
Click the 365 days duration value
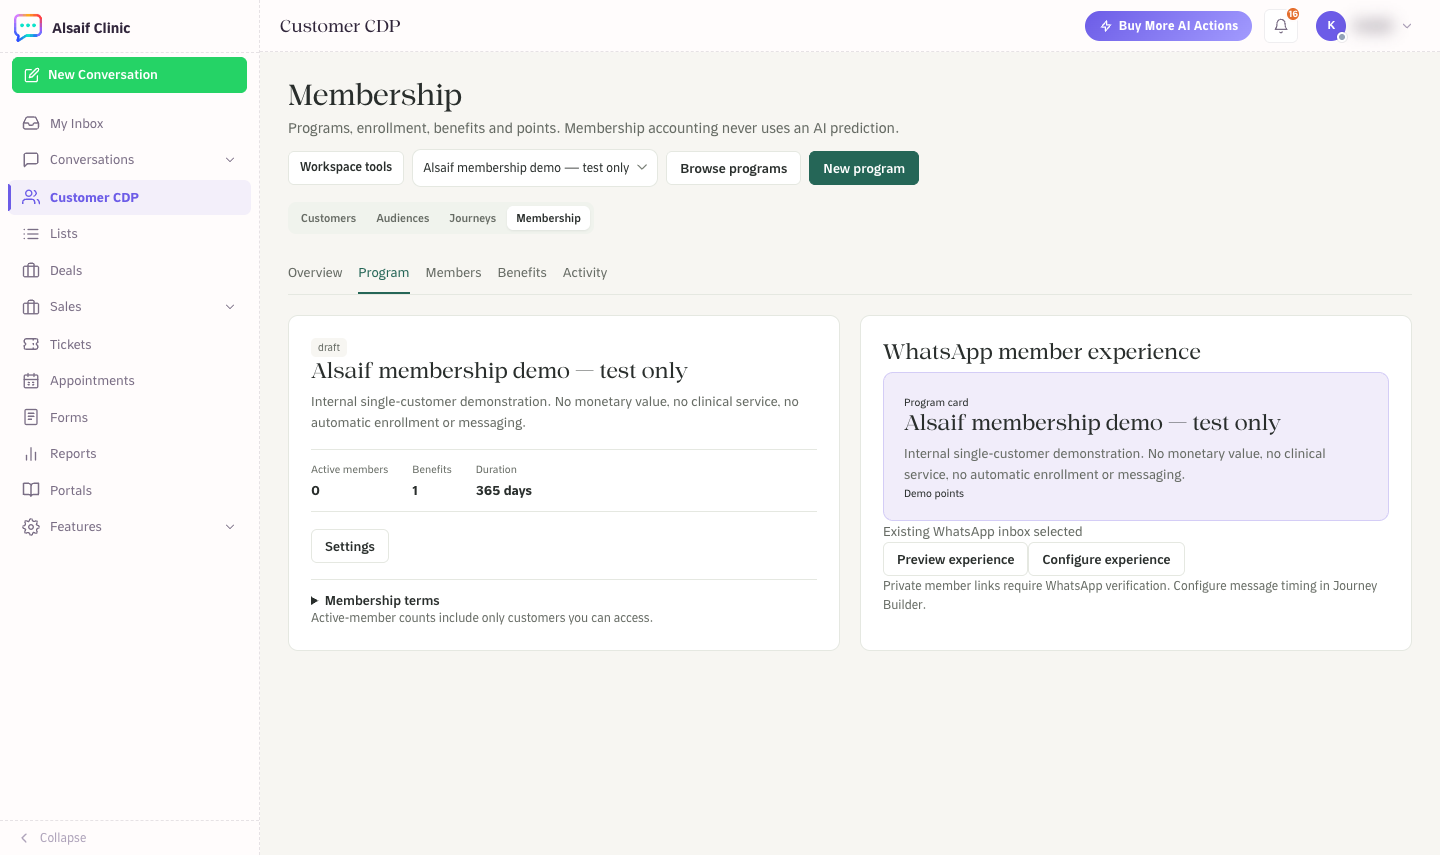pyautogui.click(x=504, y=491)
